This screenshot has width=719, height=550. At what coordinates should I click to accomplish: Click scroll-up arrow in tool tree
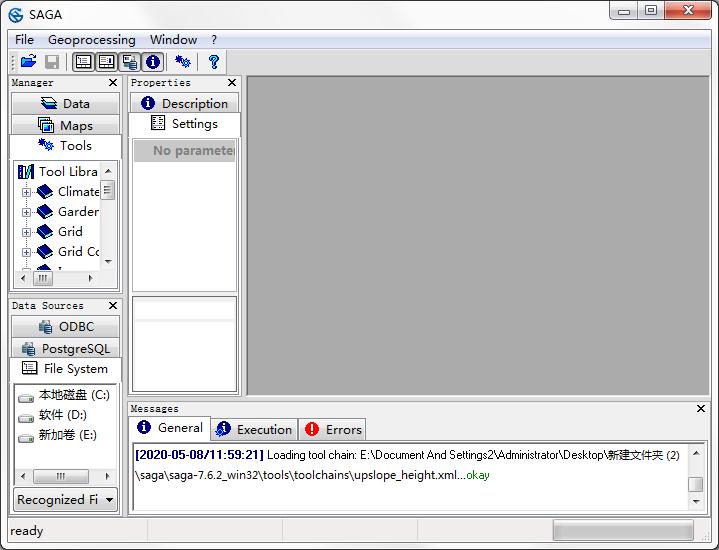(x=108, y=171)
